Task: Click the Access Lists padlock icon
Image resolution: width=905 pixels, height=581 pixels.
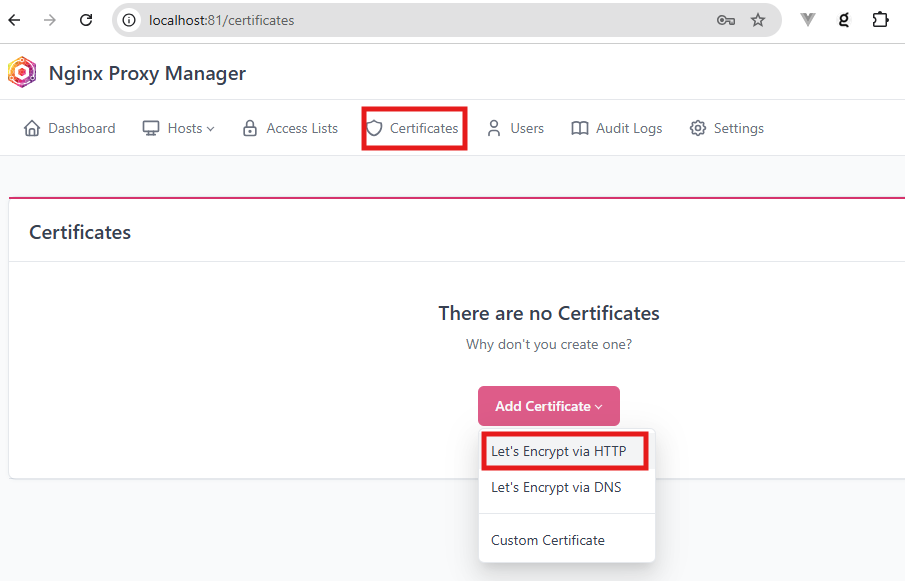Action: tap(250, 128)
